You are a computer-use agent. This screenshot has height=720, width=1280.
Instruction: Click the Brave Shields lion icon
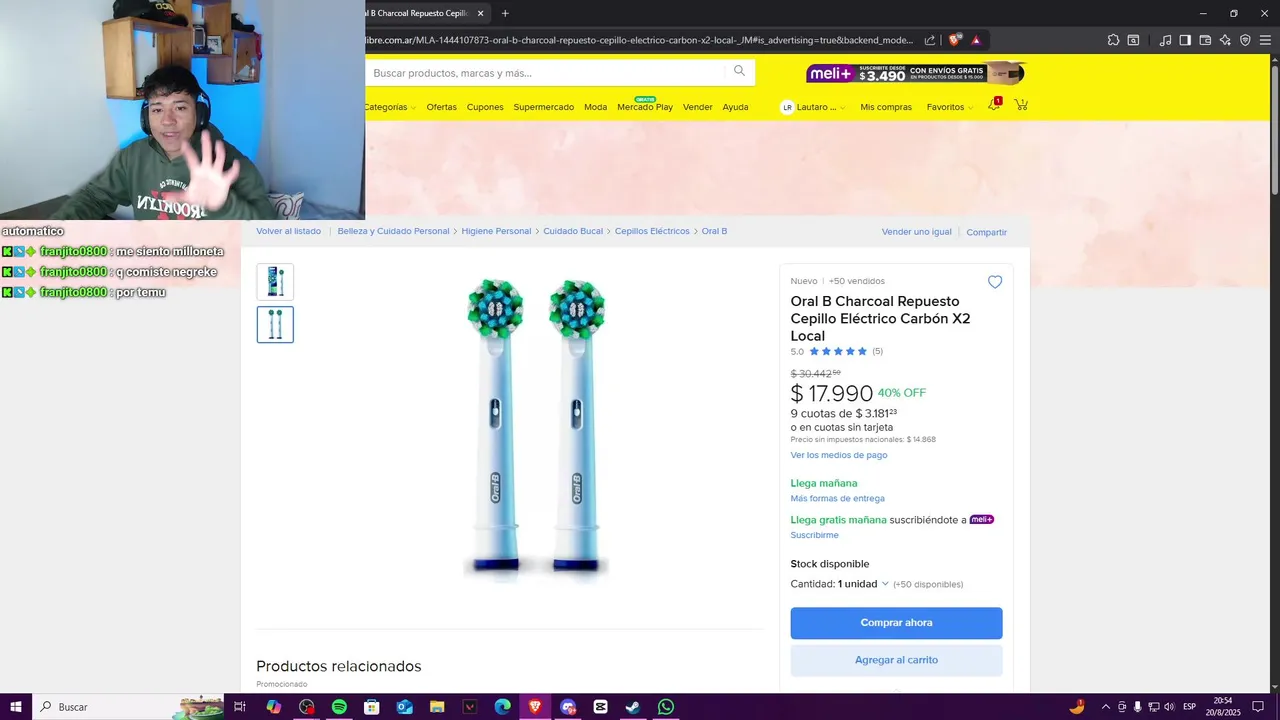(x=955, y=40)
